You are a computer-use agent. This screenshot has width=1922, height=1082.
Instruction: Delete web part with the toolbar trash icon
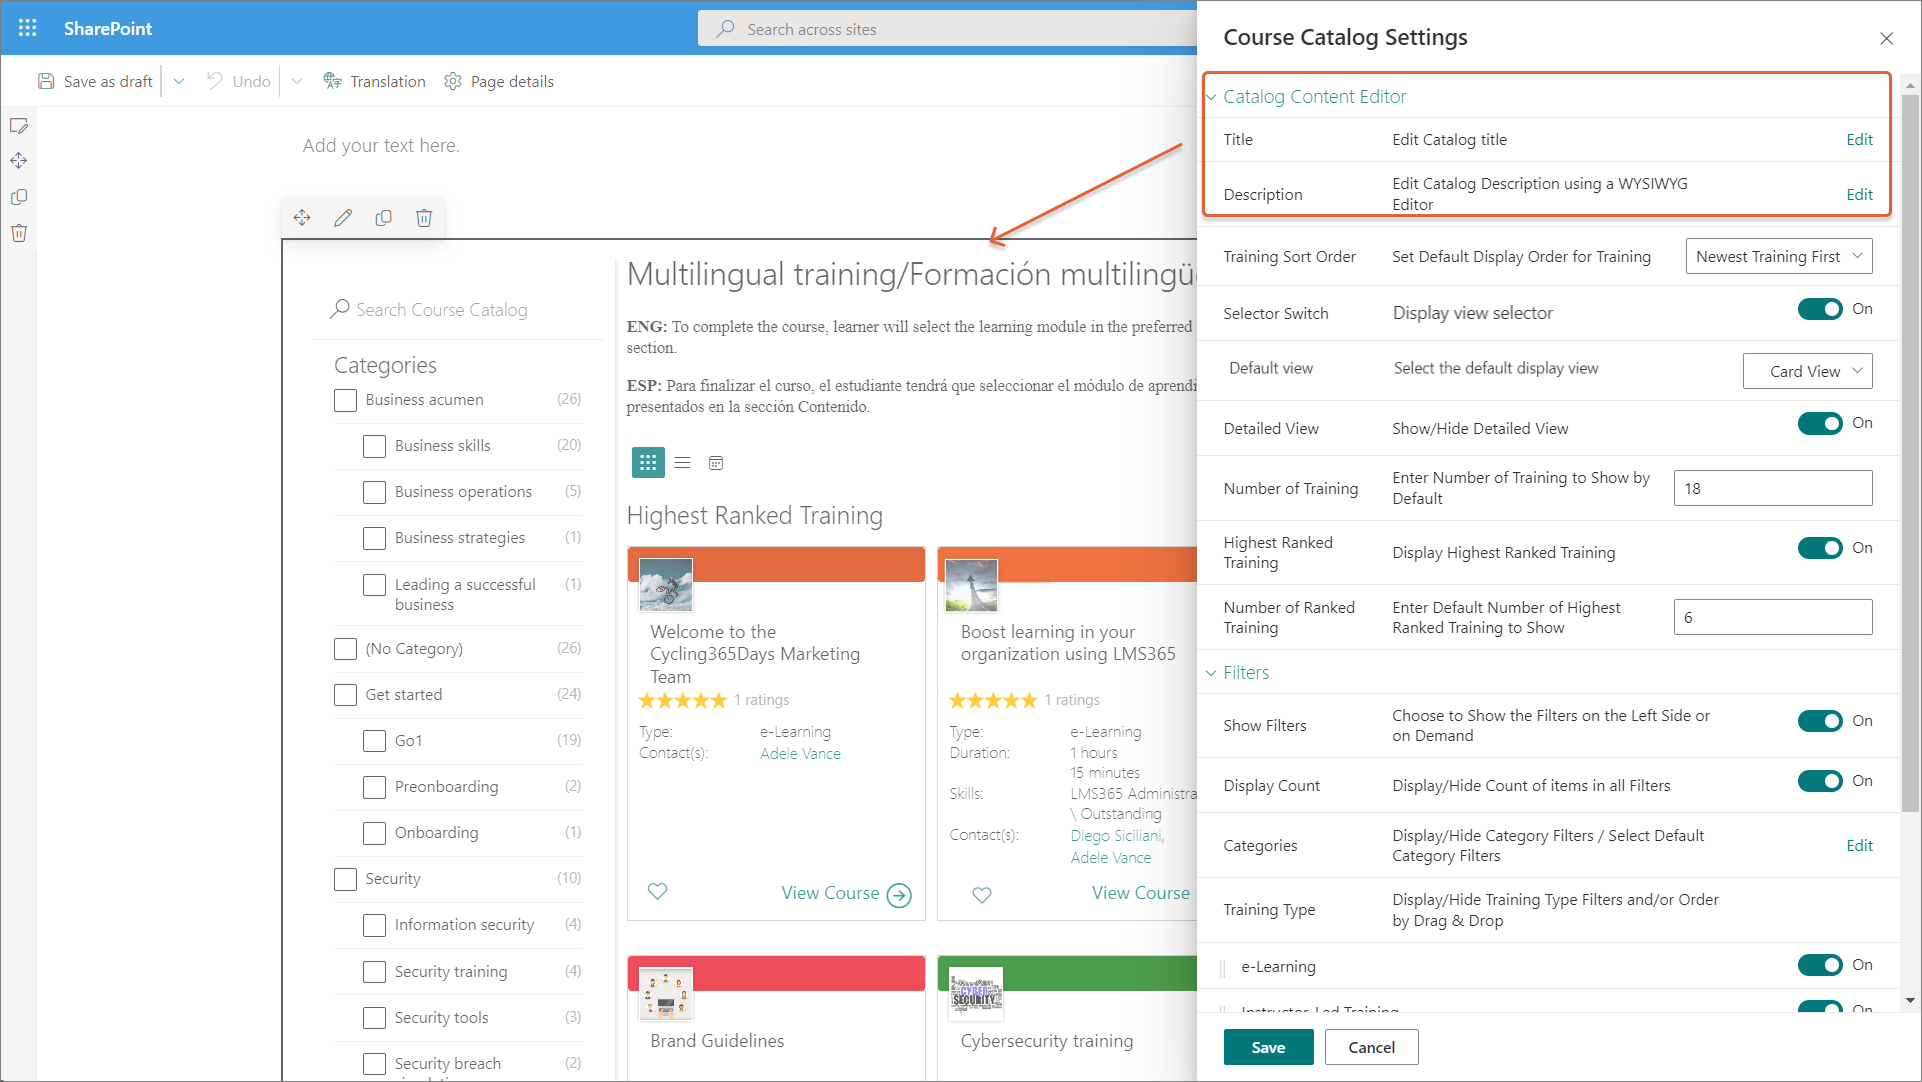[x=424, y=217]
